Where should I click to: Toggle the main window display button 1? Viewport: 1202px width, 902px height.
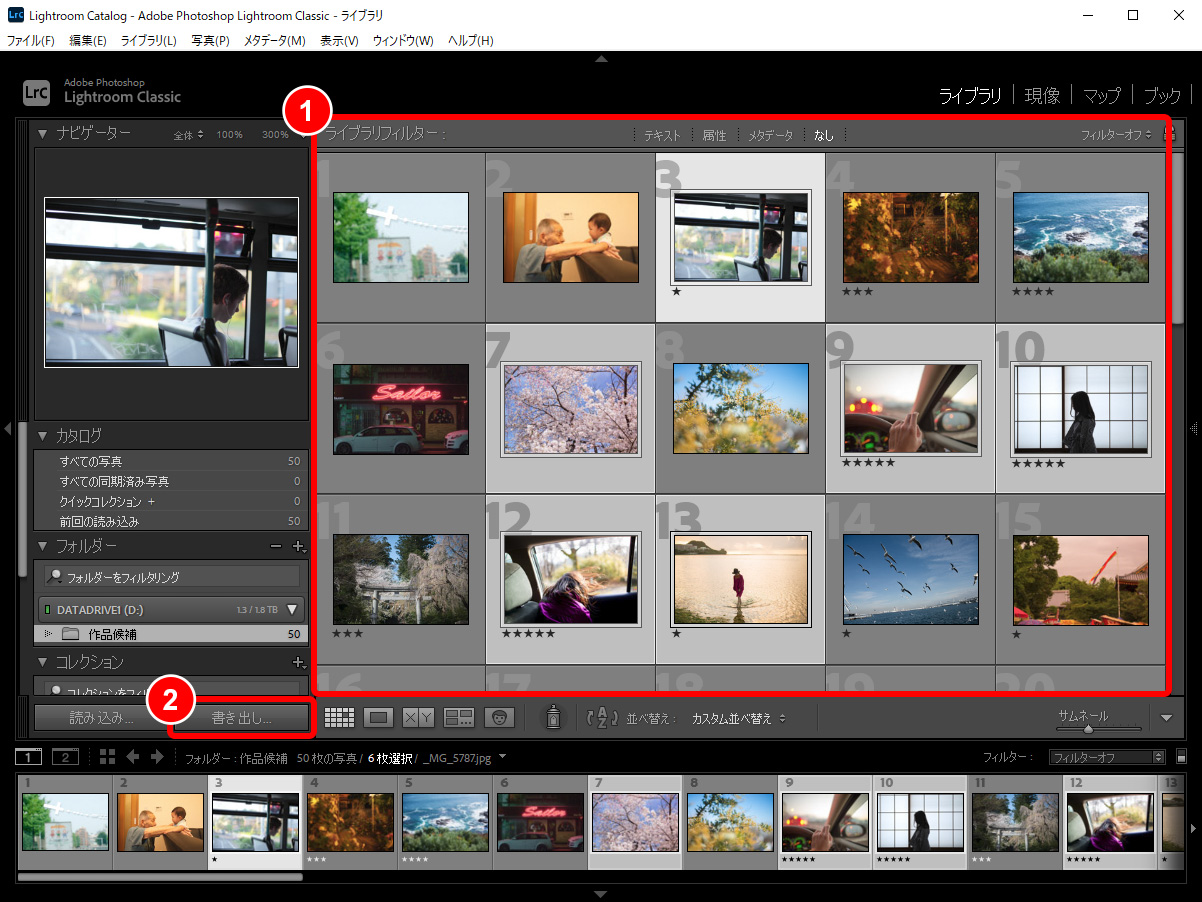pos(29,757)
